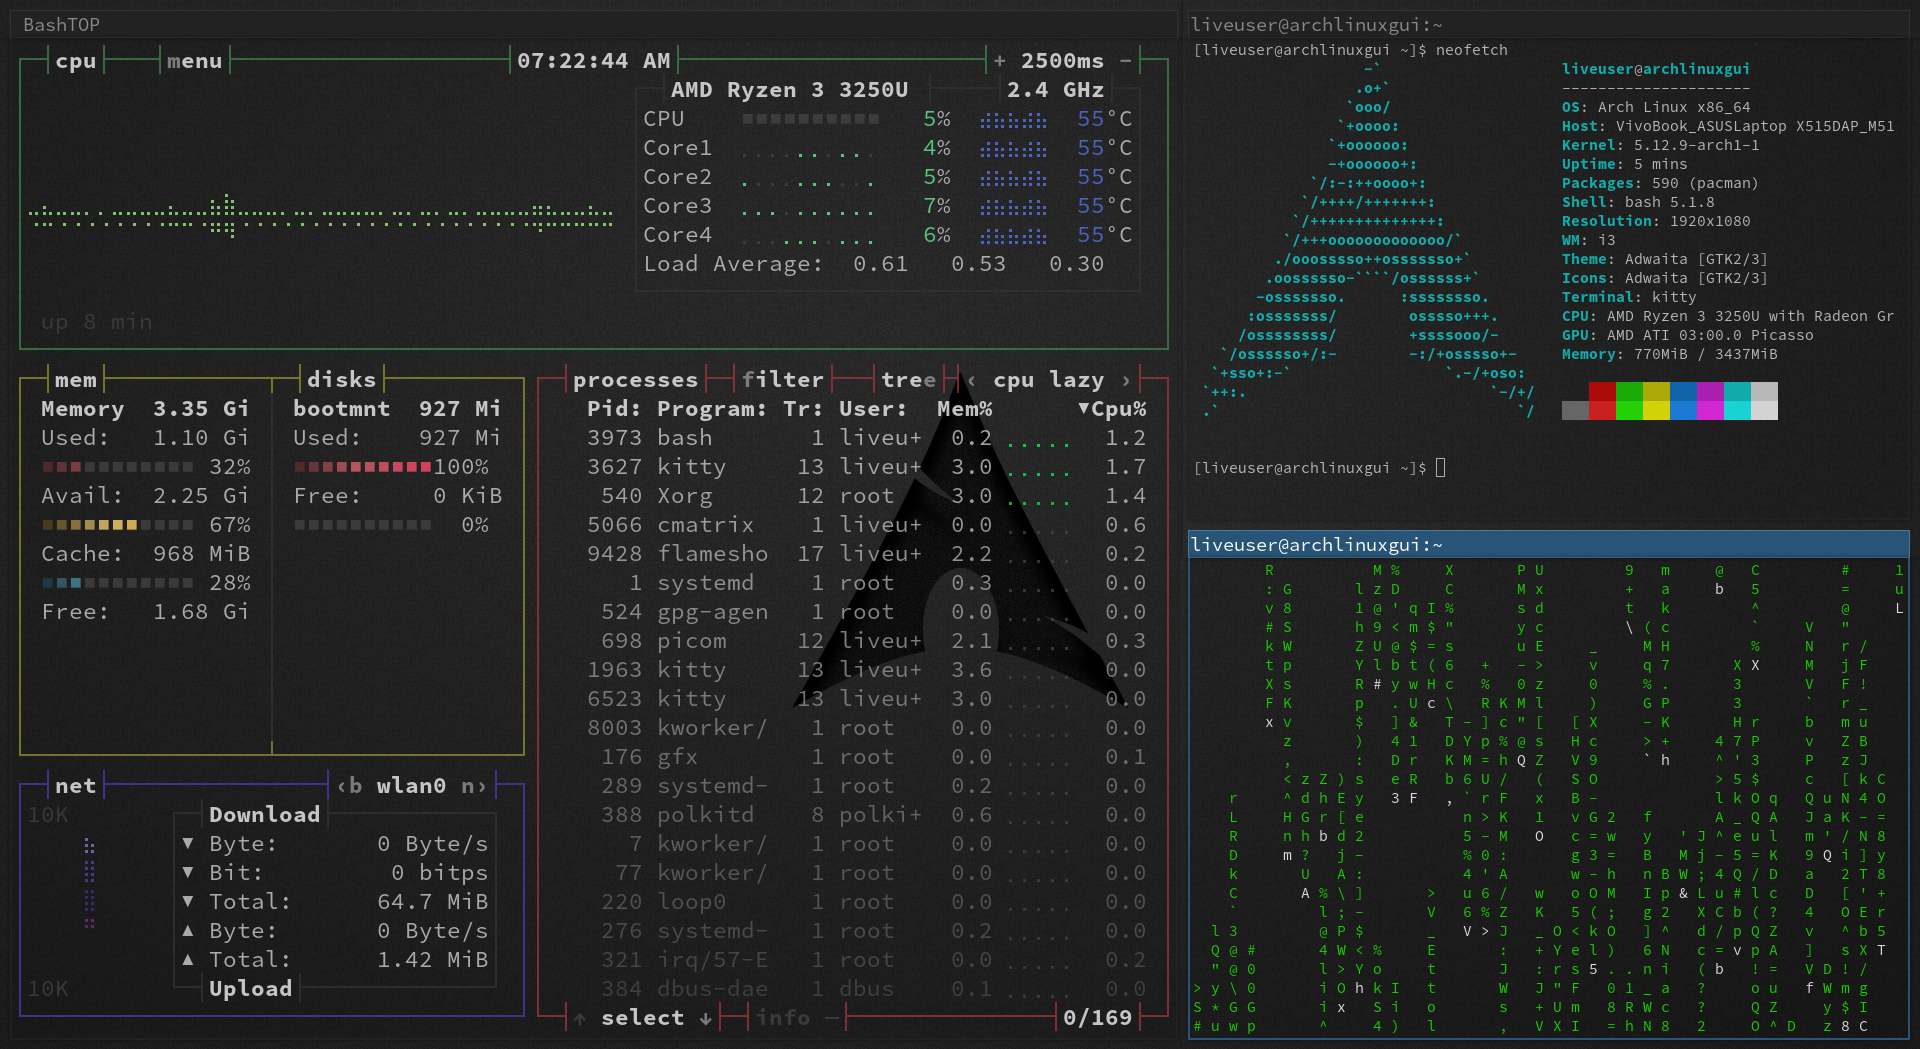Focus the neofetch terminal title bar
The height and width of the screenshot is (1049, 1920).
click(1549, 24)
